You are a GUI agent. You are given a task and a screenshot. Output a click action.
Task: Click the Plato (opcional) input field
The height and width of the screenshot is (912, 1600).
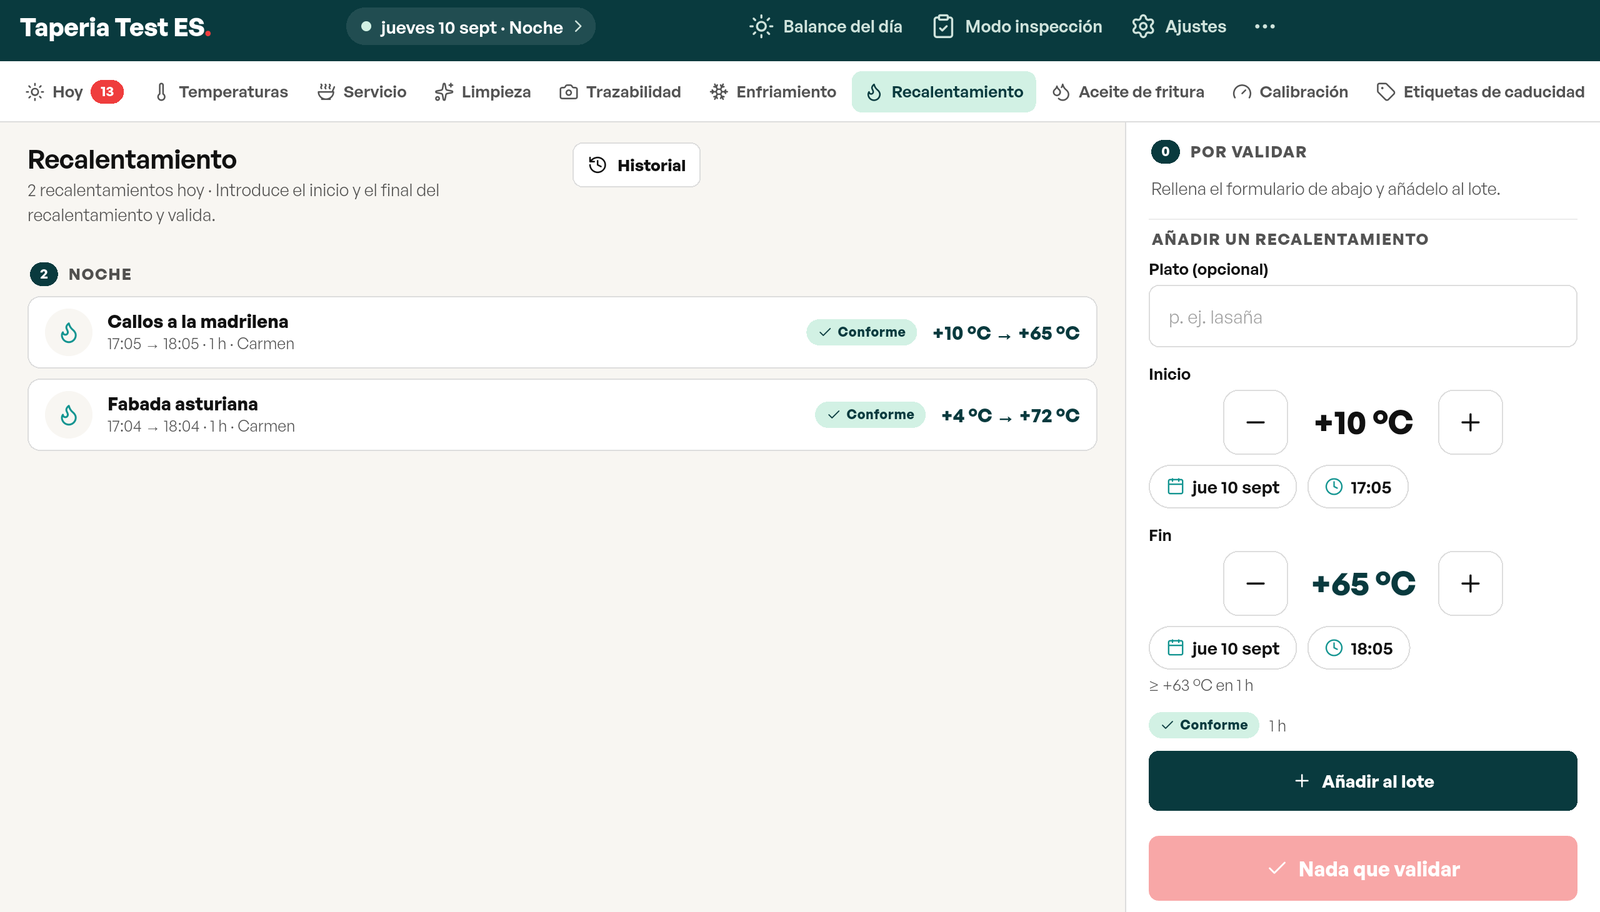[x=1363, y=316]
